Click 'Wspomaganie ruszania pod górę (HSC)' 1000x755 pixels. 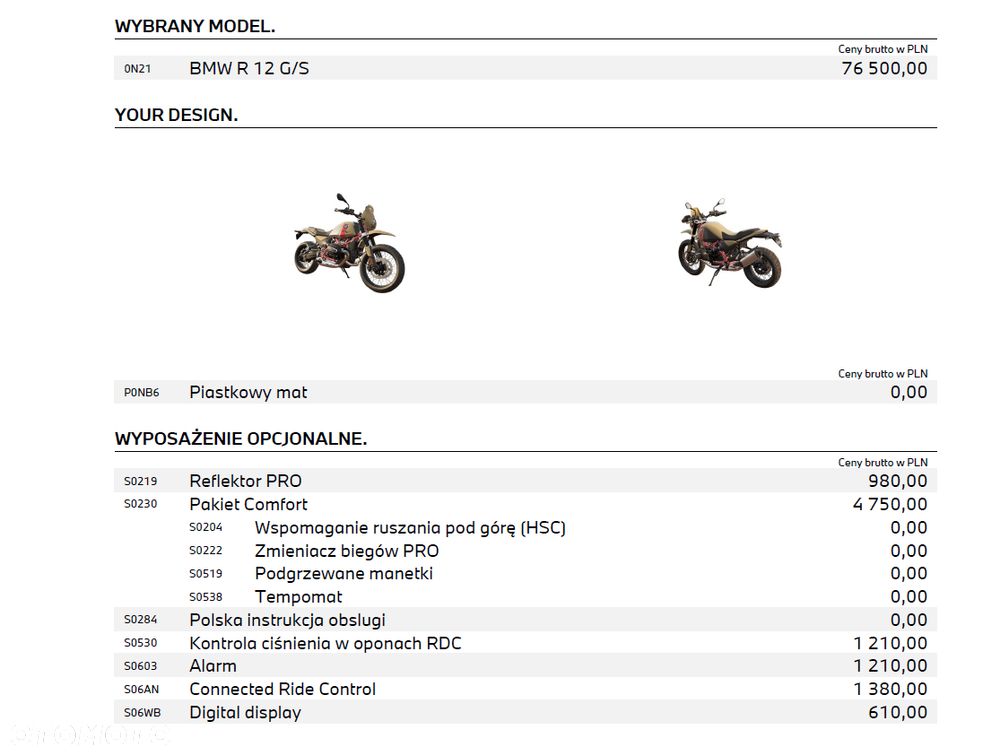point(410,528)
